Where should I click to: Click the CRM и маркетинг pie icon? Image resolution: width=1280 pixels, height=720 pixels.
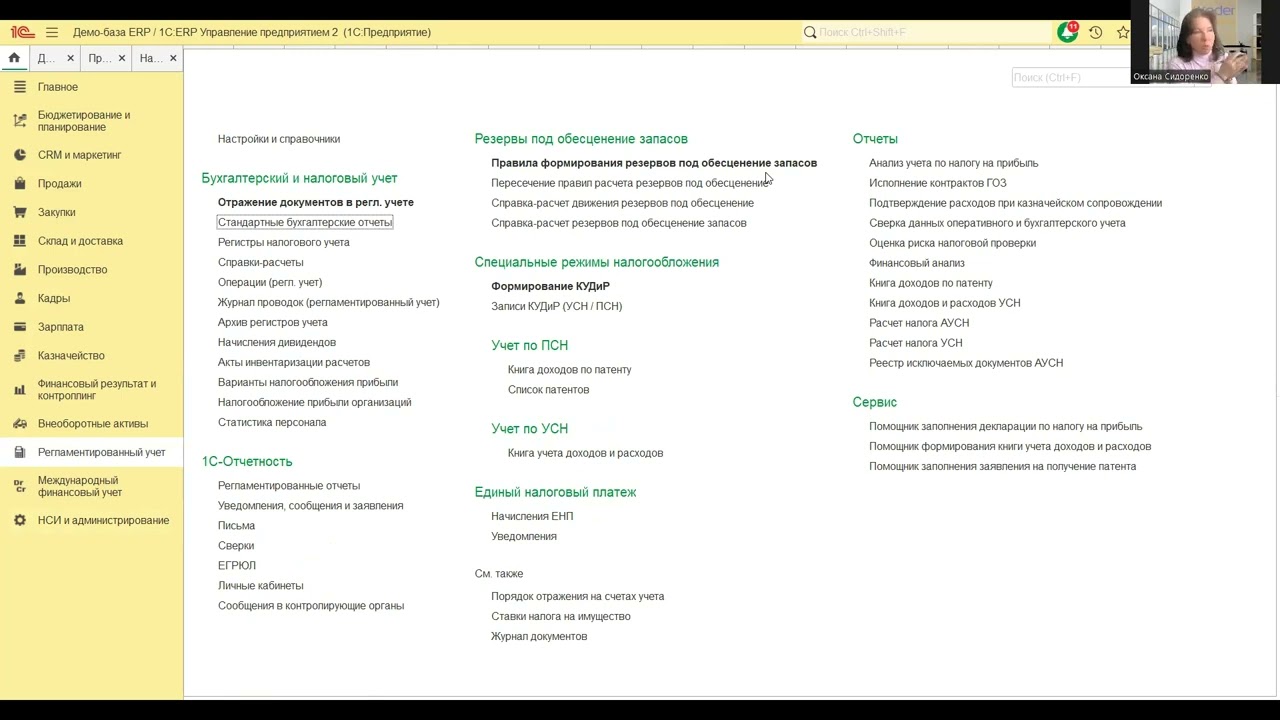(x=19, y=155)
